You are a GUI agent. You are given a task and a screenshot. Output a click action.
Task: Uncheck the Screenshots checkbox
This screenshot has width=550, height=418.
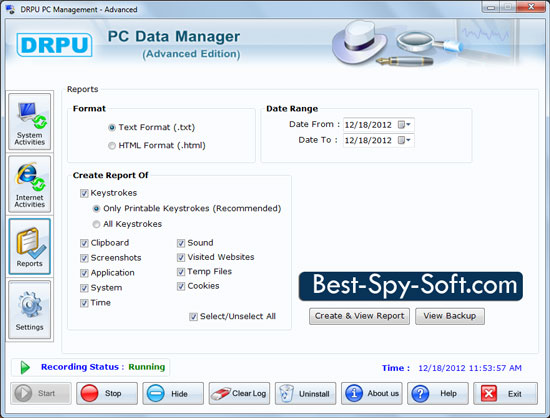[84, 258]
